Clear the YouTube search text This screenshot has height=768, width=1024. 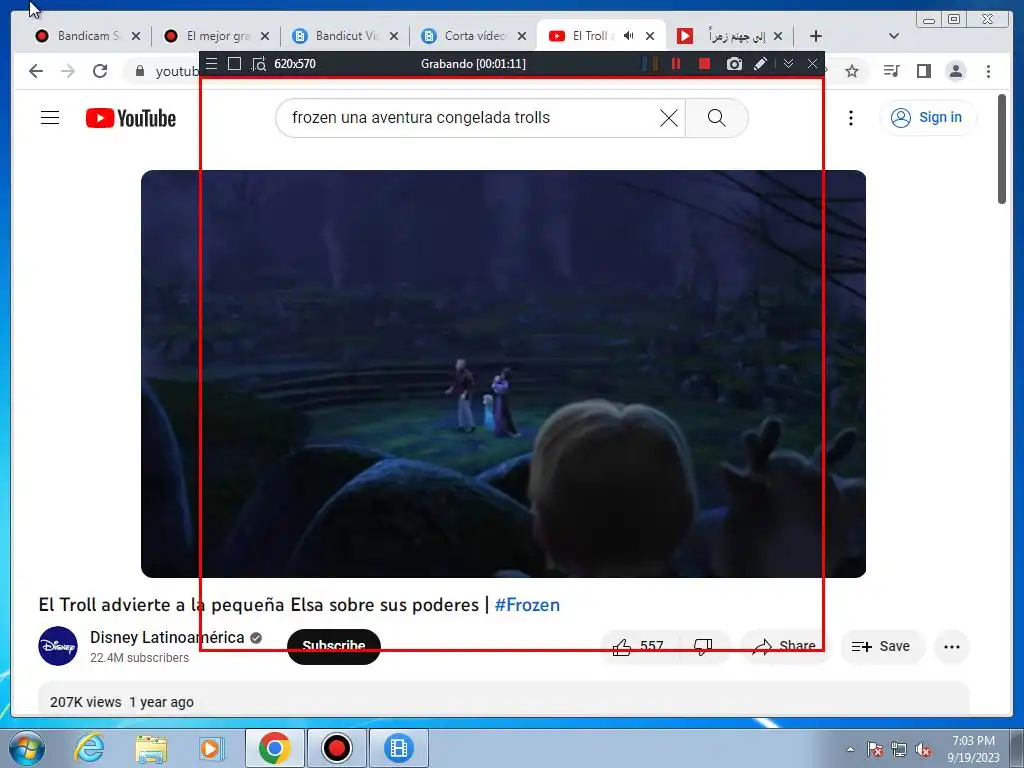pyautogui.click(x=669, y=118)
